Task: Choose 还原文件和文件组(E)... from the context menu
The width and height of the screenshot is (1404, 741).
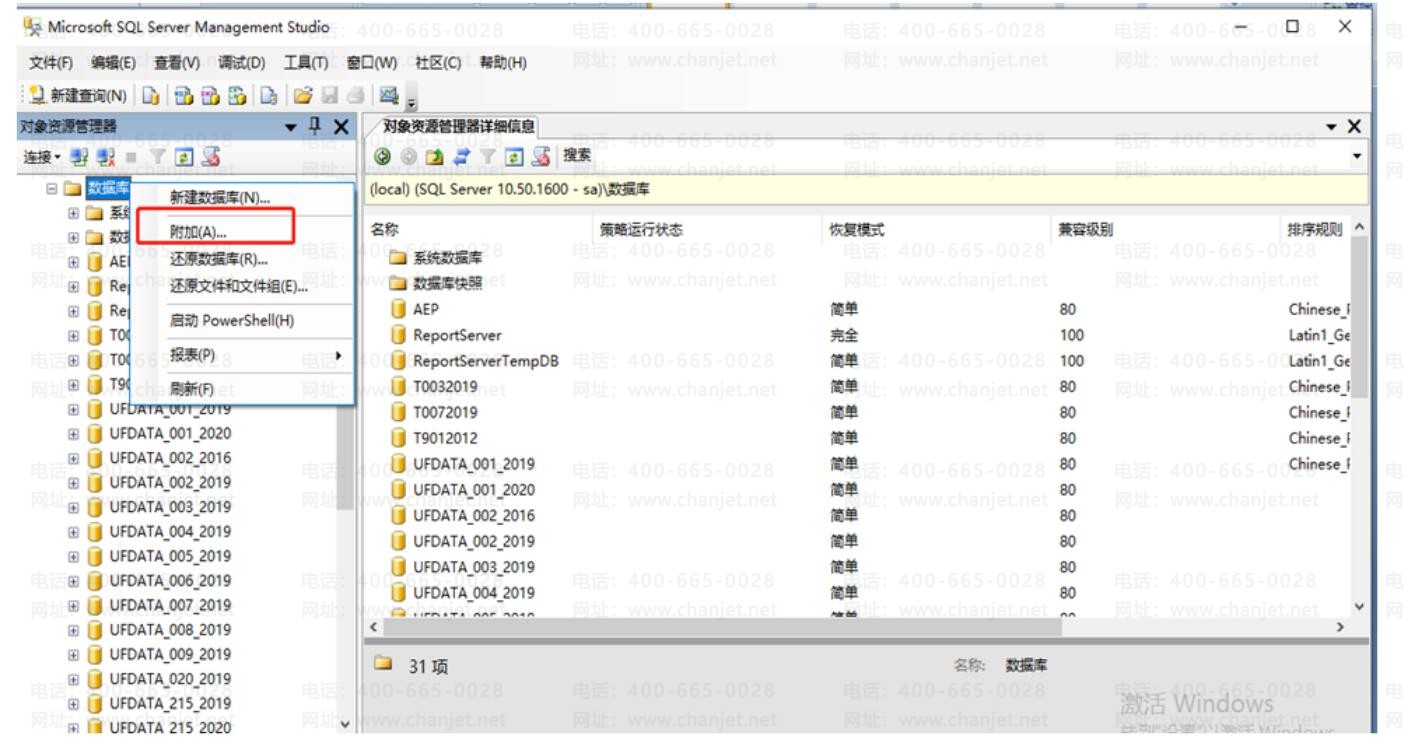Action: 243,287
